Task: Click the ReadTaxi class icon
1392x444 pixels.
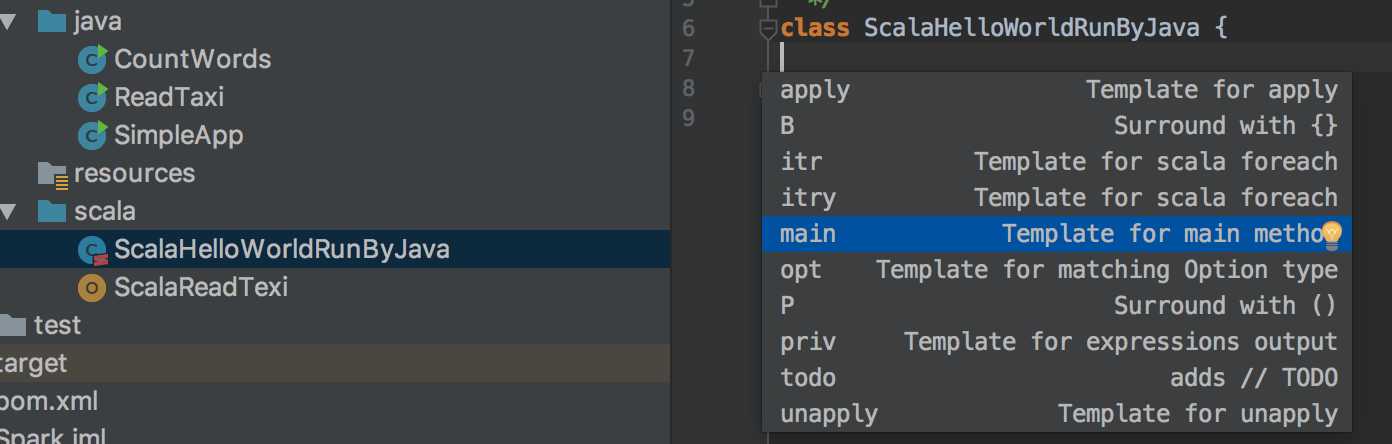Action: click(x=92, y=97)
